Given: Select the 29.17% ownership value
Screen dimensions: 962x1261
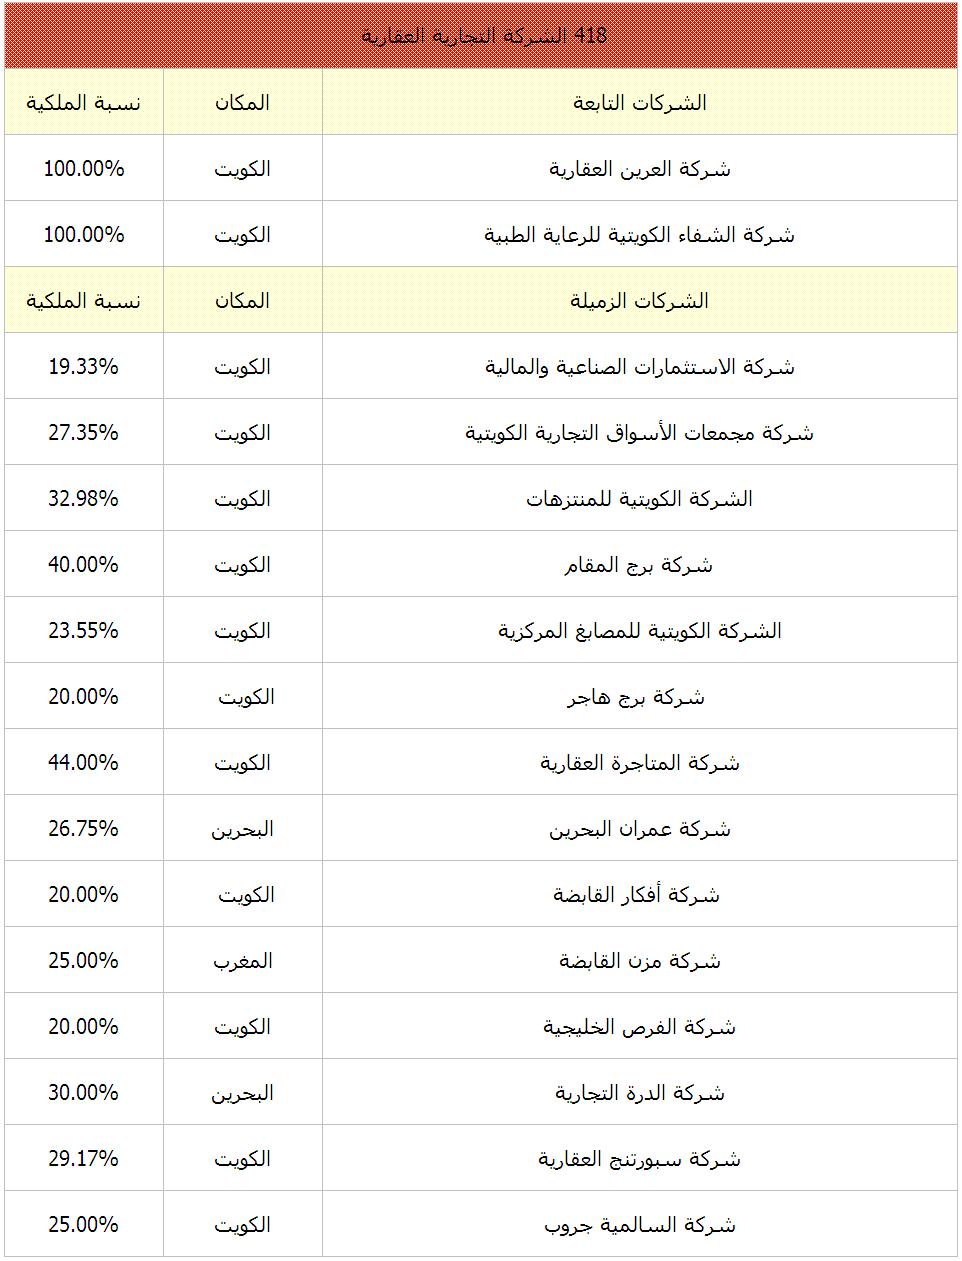Looking at the screenshot, I should click(83, 1158).
